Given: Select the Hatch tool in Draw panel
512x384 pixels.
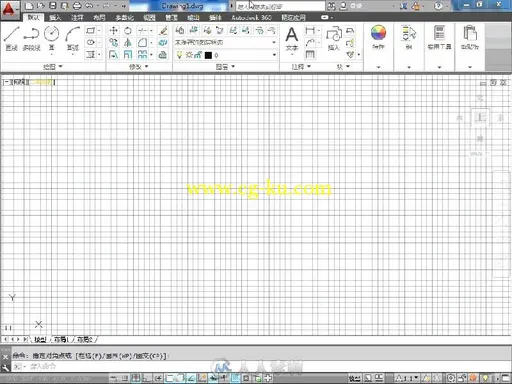Looking at the screenshot, I should [90, 54].
